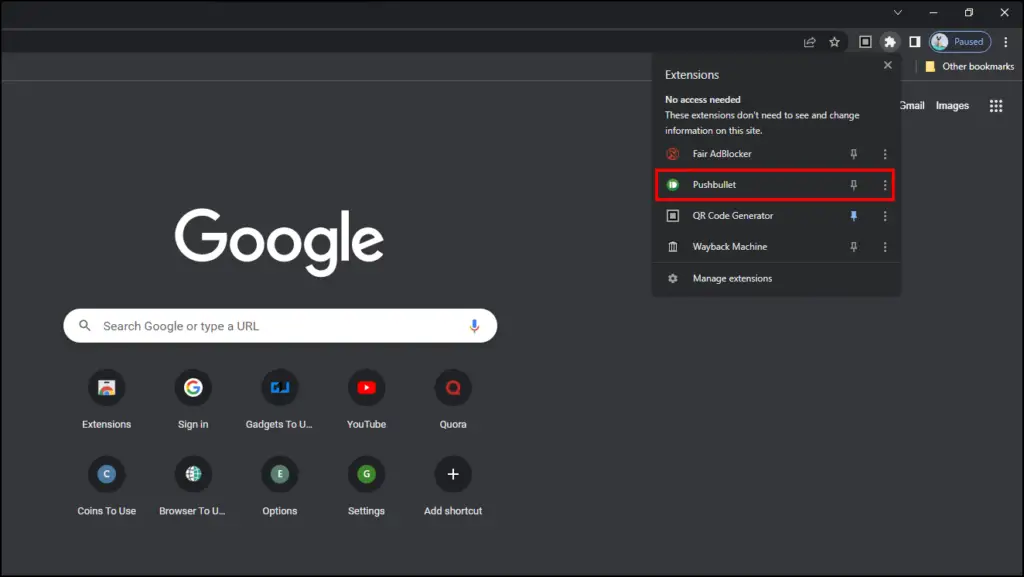Open the tab search chevron in title bar
The image size is (1024, 577).
[898, 12]
